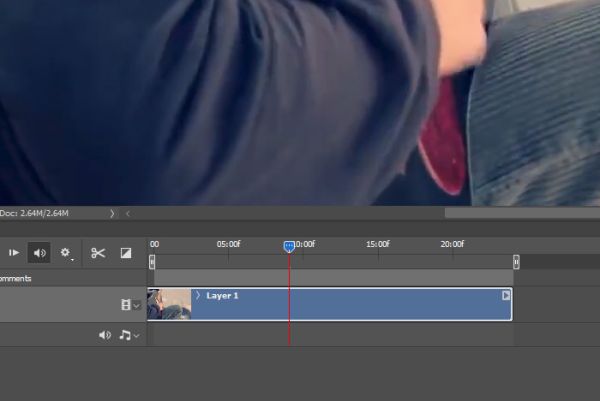600x401 pixels.
Task: Open timeline playback settings gear
Action: [65, 253]
